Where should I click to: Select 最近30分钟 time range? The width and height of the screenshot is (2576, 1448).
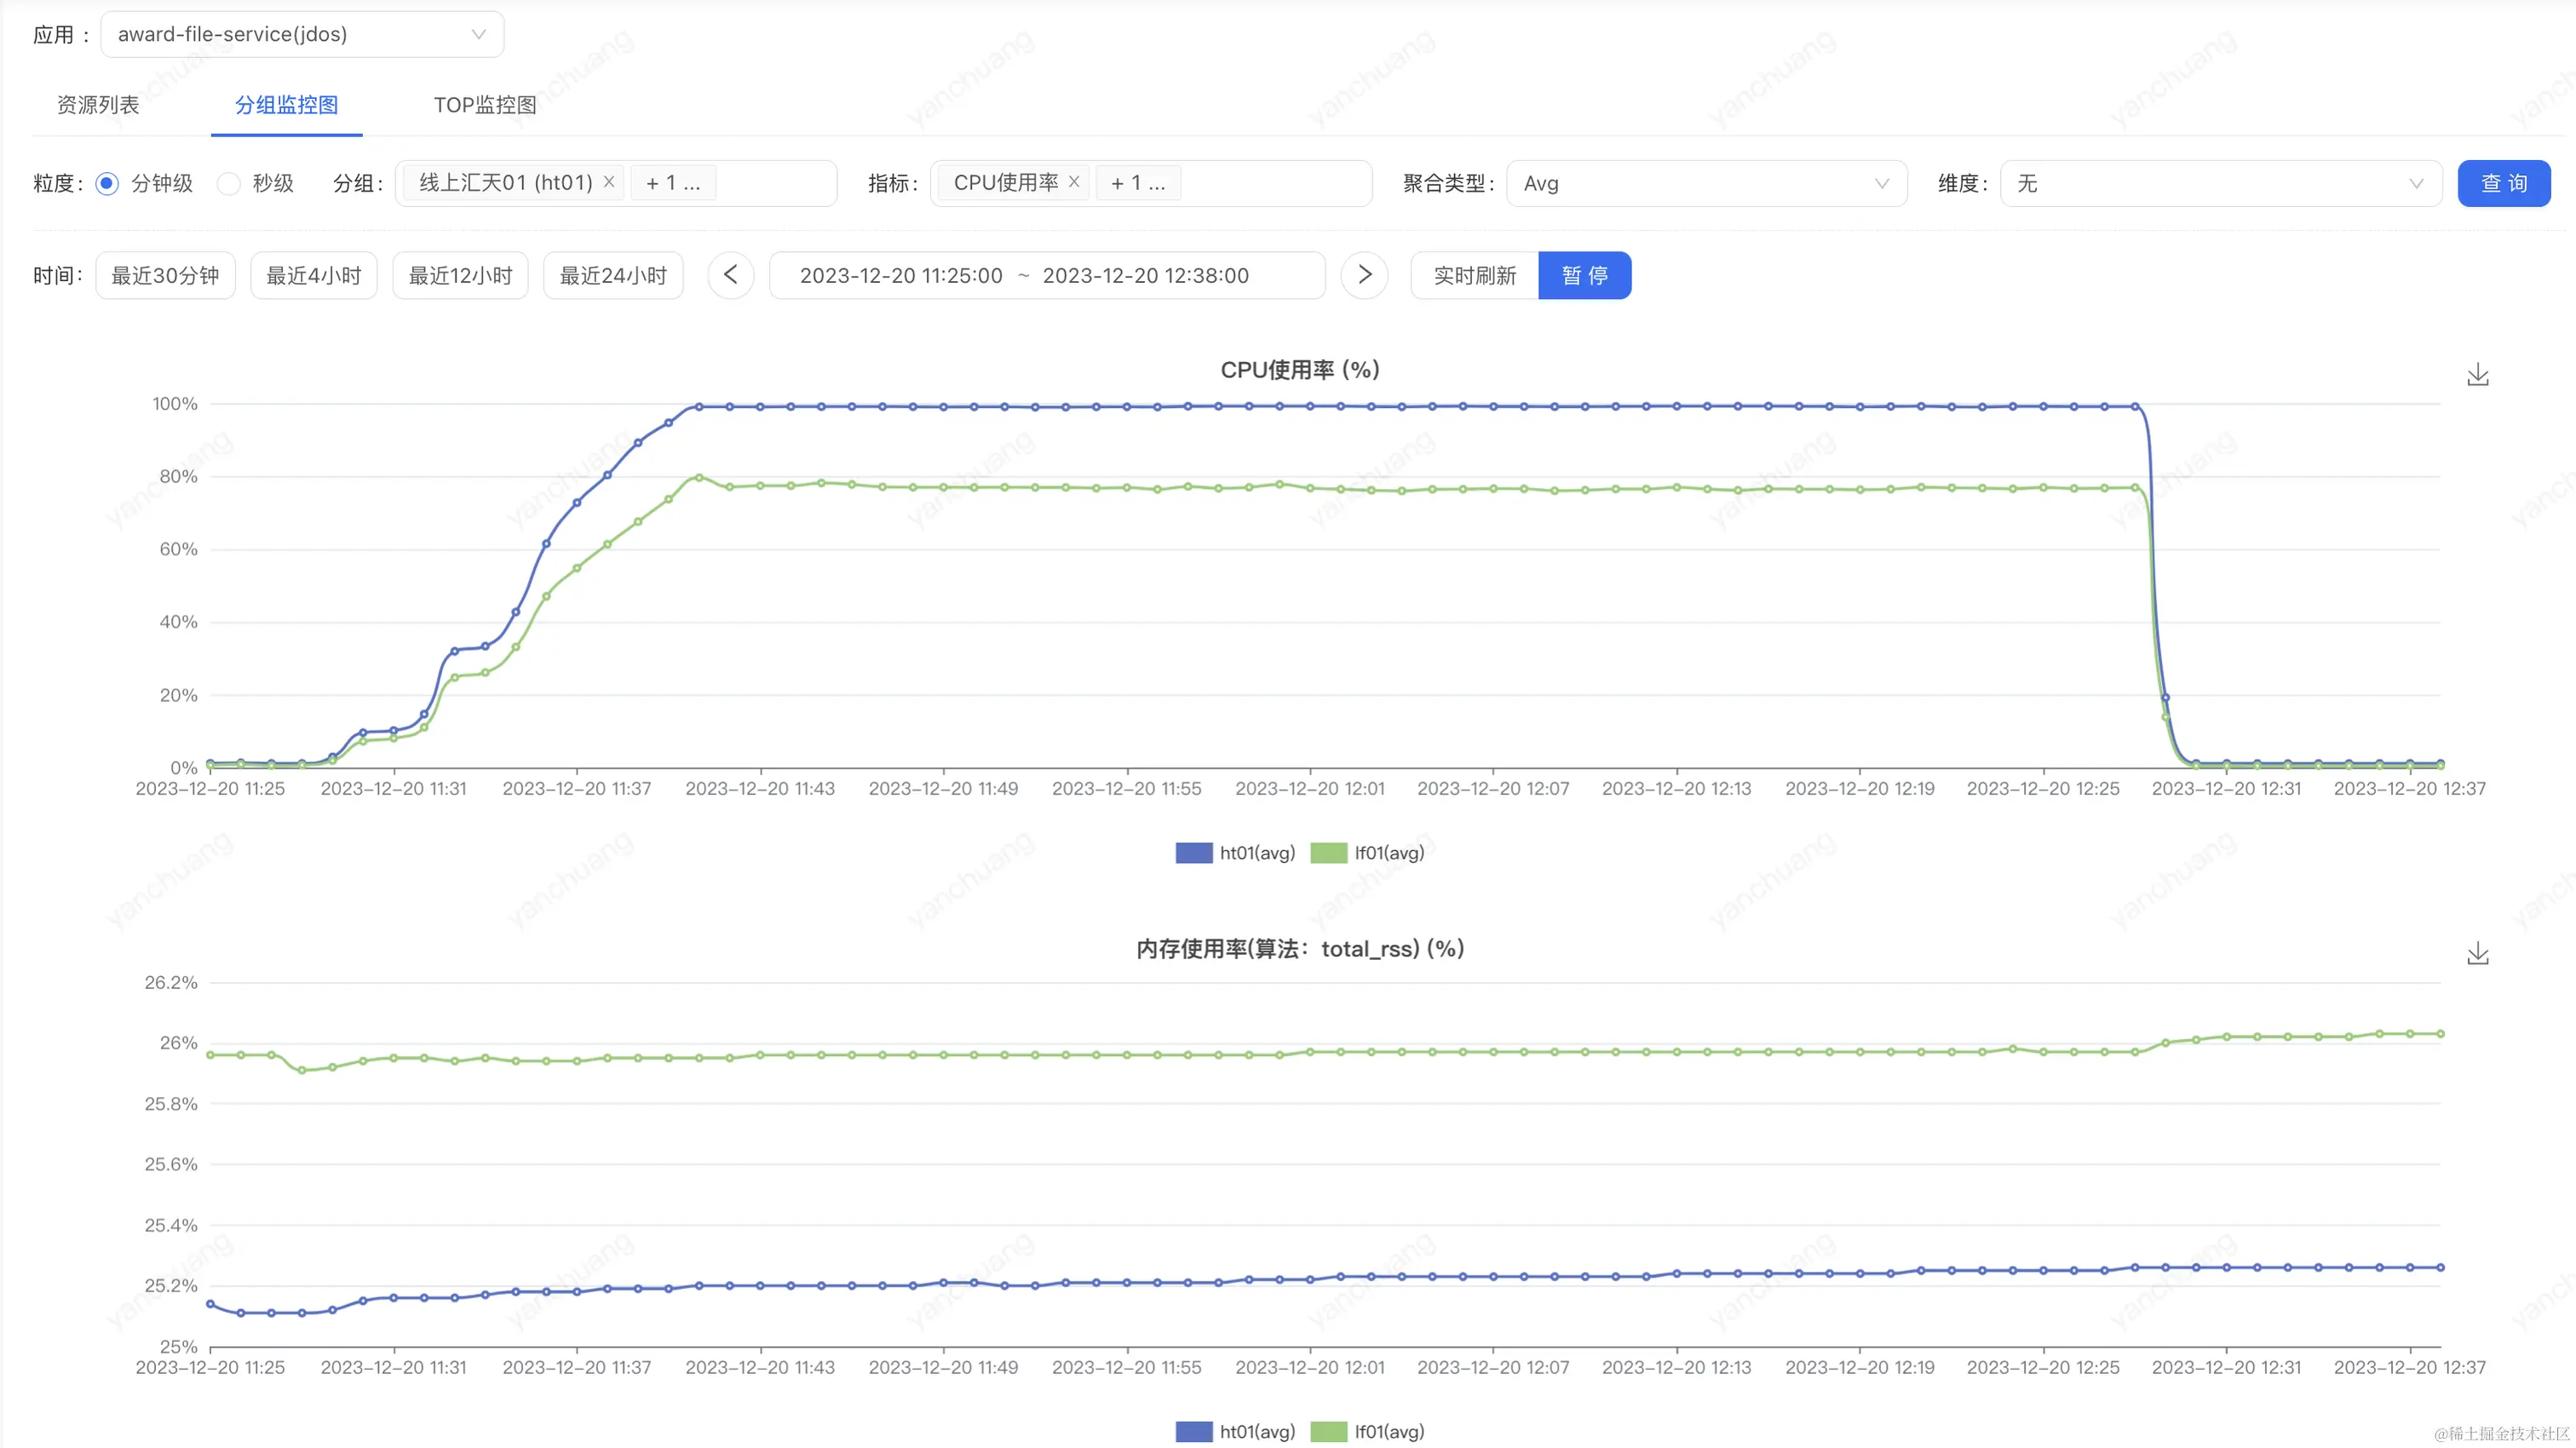click(x=165, y=276)
